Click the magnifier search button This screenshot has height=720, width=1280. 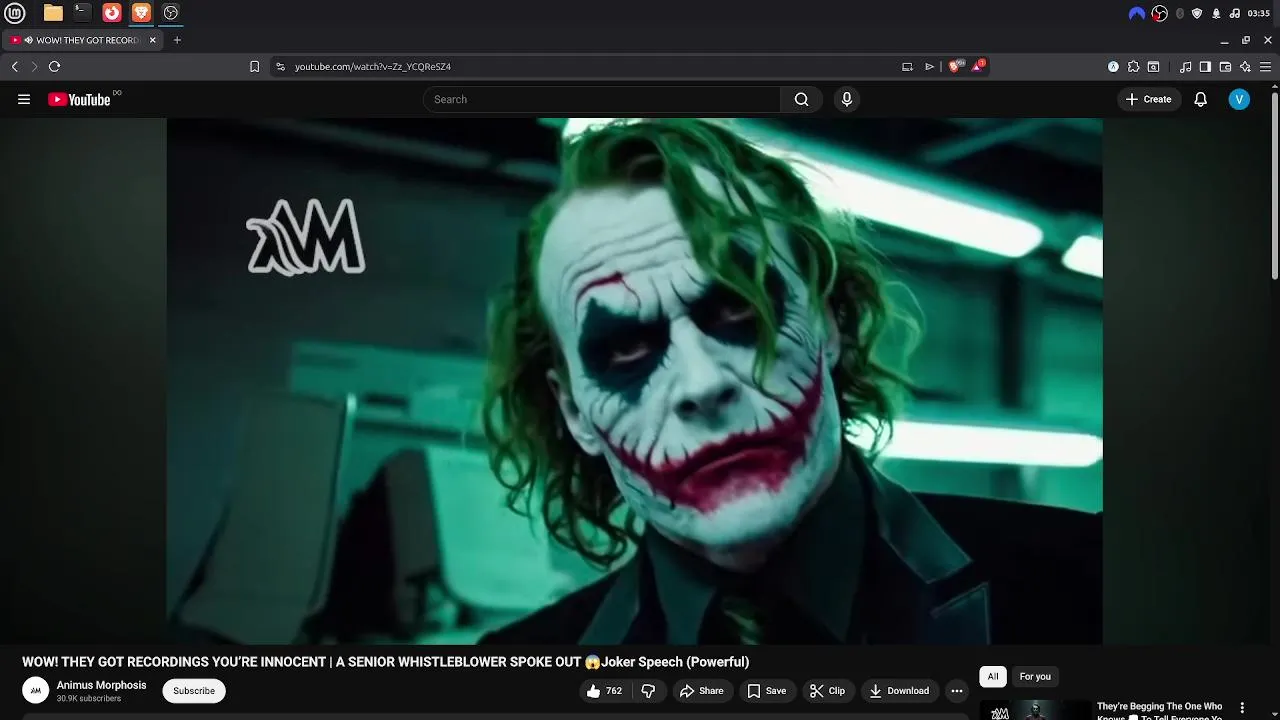point(801,99)
